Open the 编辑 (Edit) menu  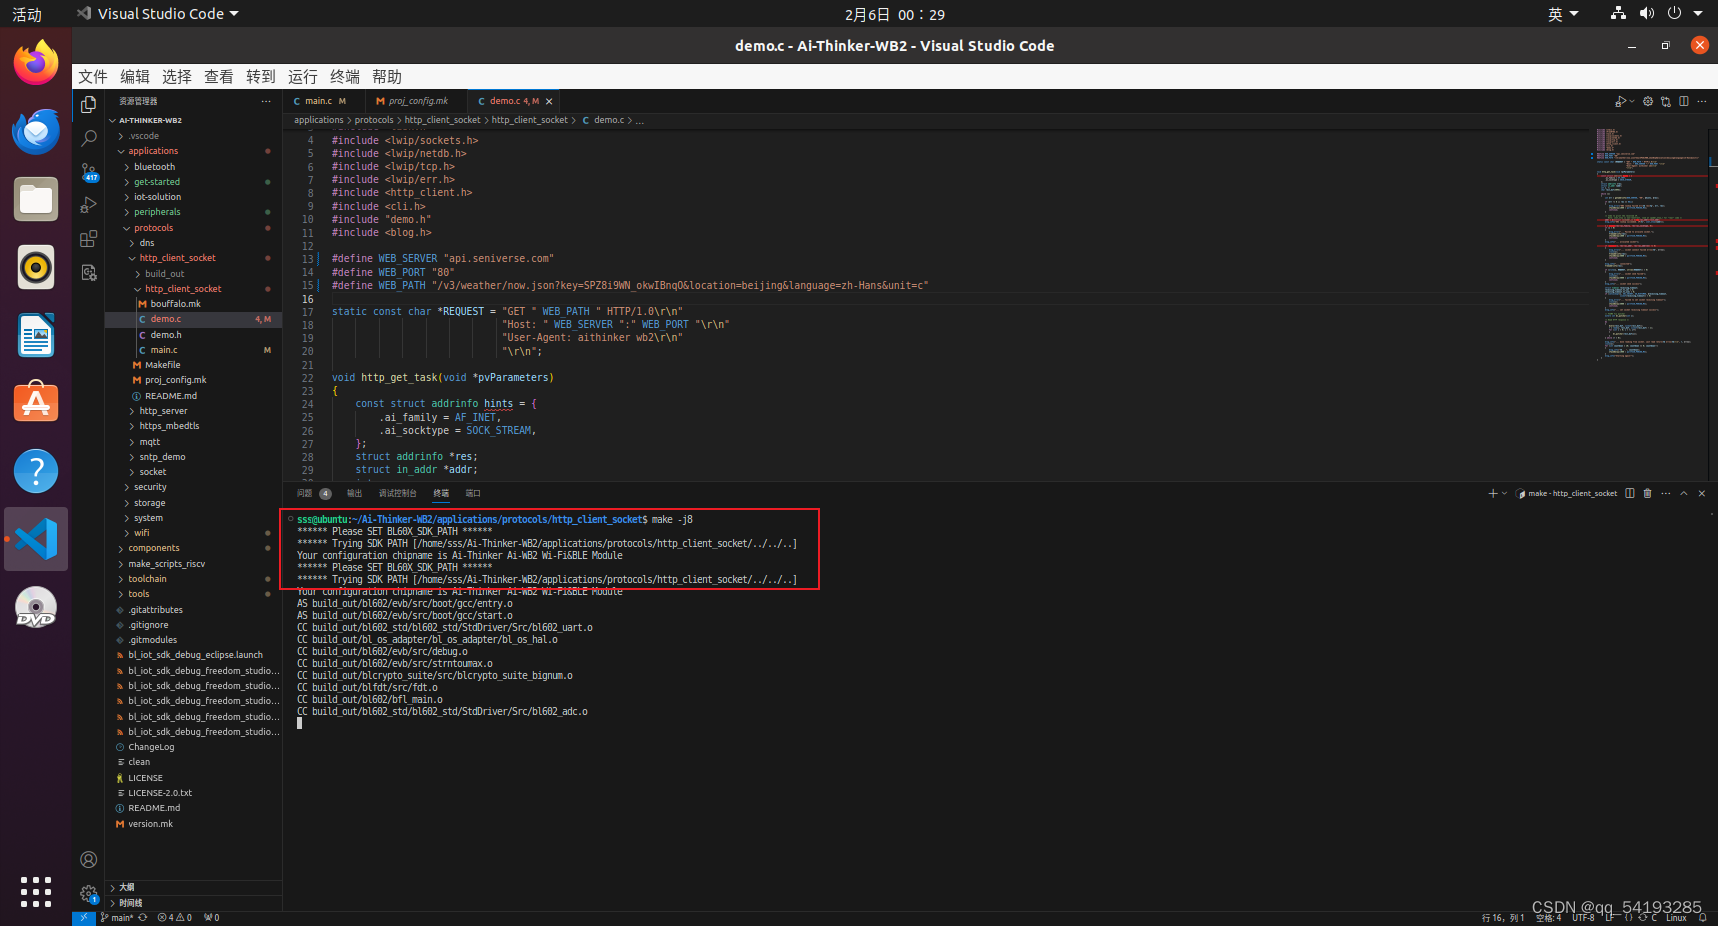coord(135,77)
